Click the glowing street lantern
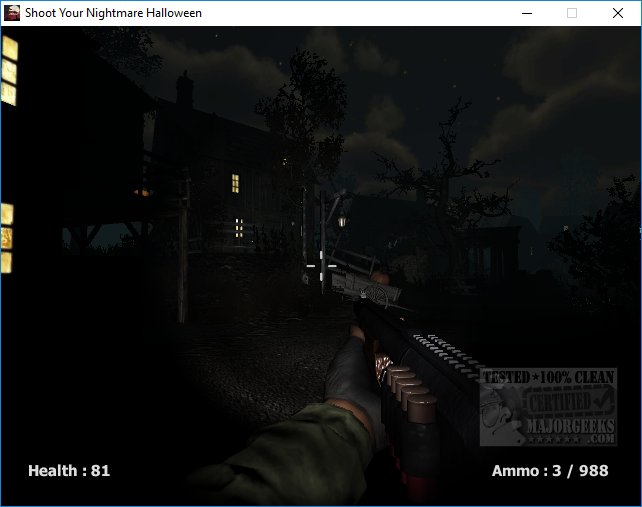Screen dimensions: 642x507 (342, 222)
